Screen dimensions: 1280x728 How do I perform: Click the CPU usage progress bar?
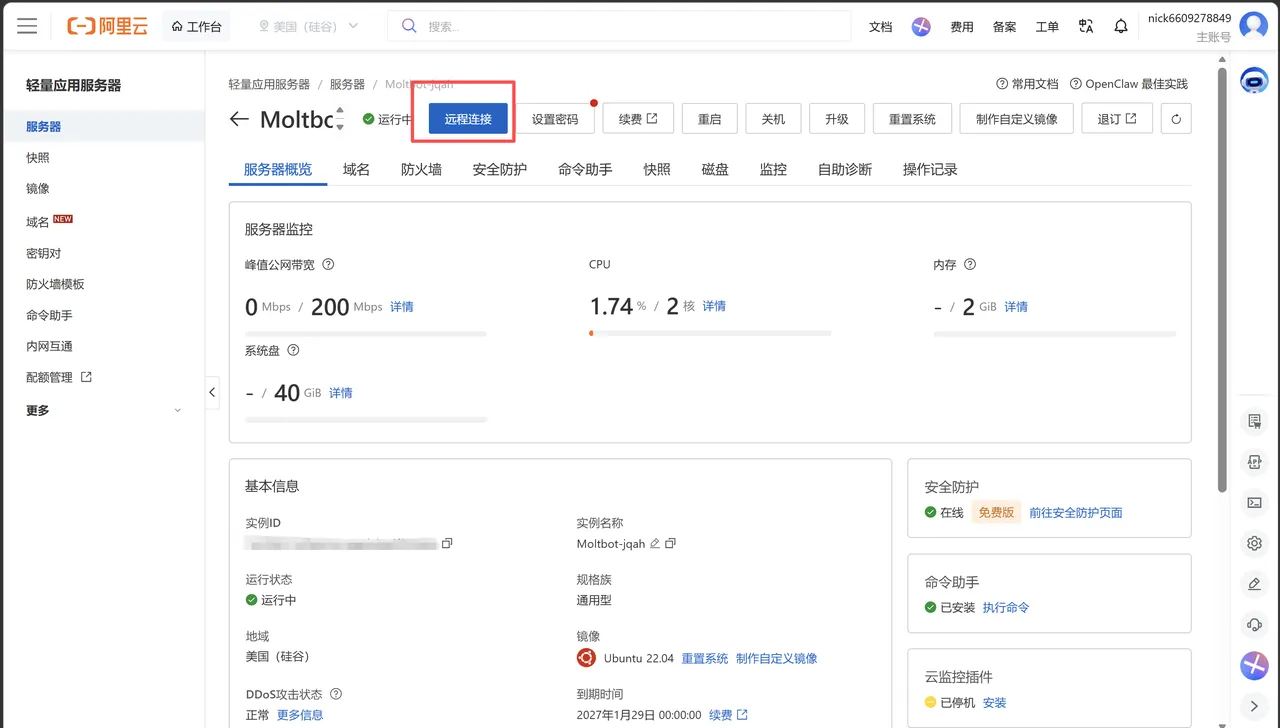710,333
